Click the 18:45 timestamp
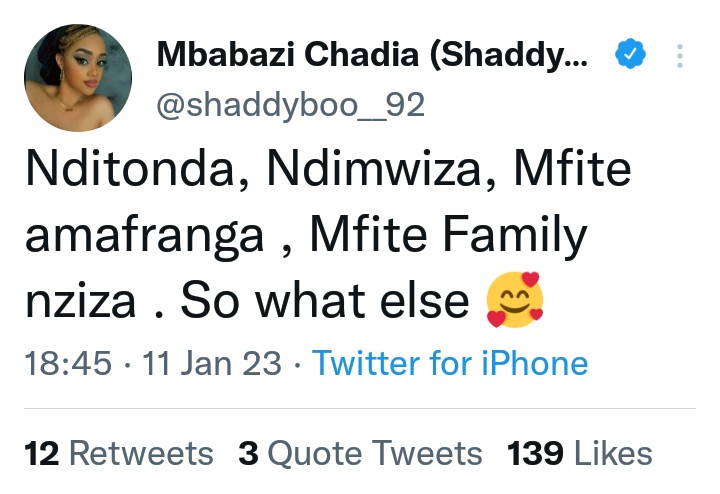This screenshot has width=720, height=494. pyautogui.click(x=66, y=364)
